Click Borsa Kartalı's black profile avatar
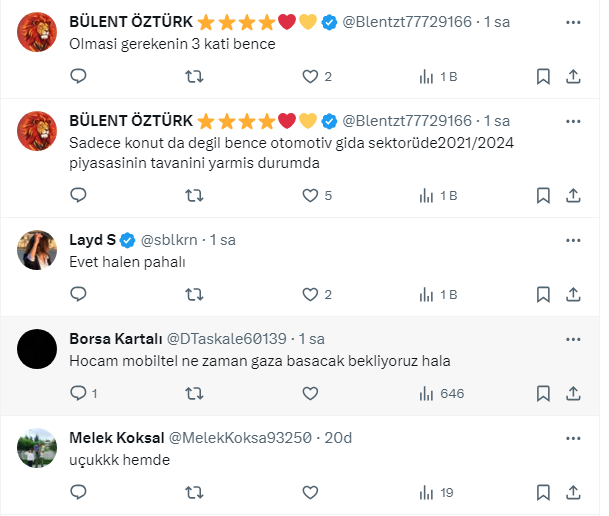The image size is (609, 516). point(37,349)
